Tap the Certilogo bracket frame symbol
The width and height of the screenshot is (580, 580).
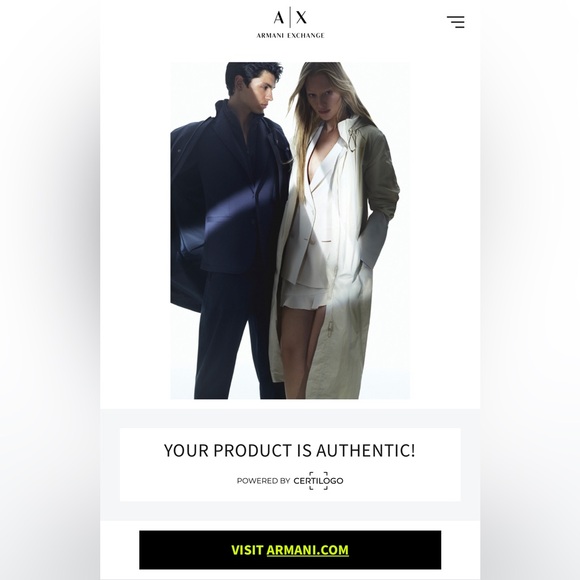coord(318,481)
